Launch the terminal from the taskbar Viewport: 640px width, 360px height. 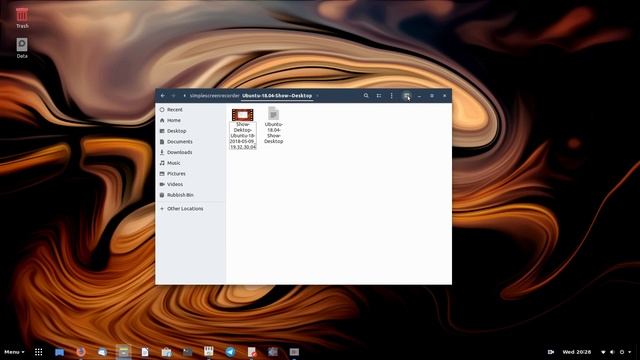tap(187, 352)
